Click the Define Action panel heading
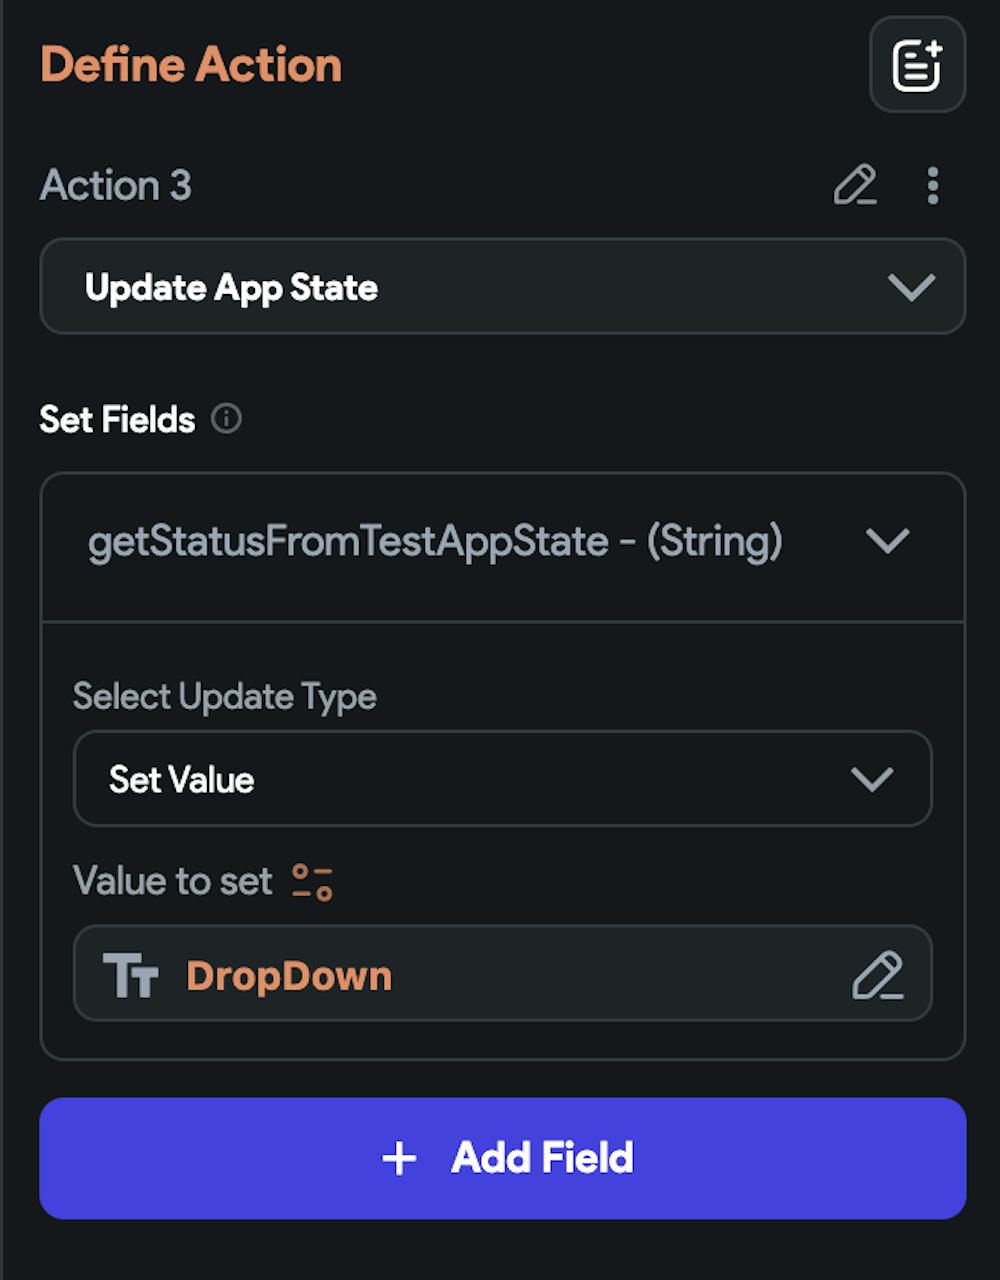1000x1280 pixels. pos(191,66)
